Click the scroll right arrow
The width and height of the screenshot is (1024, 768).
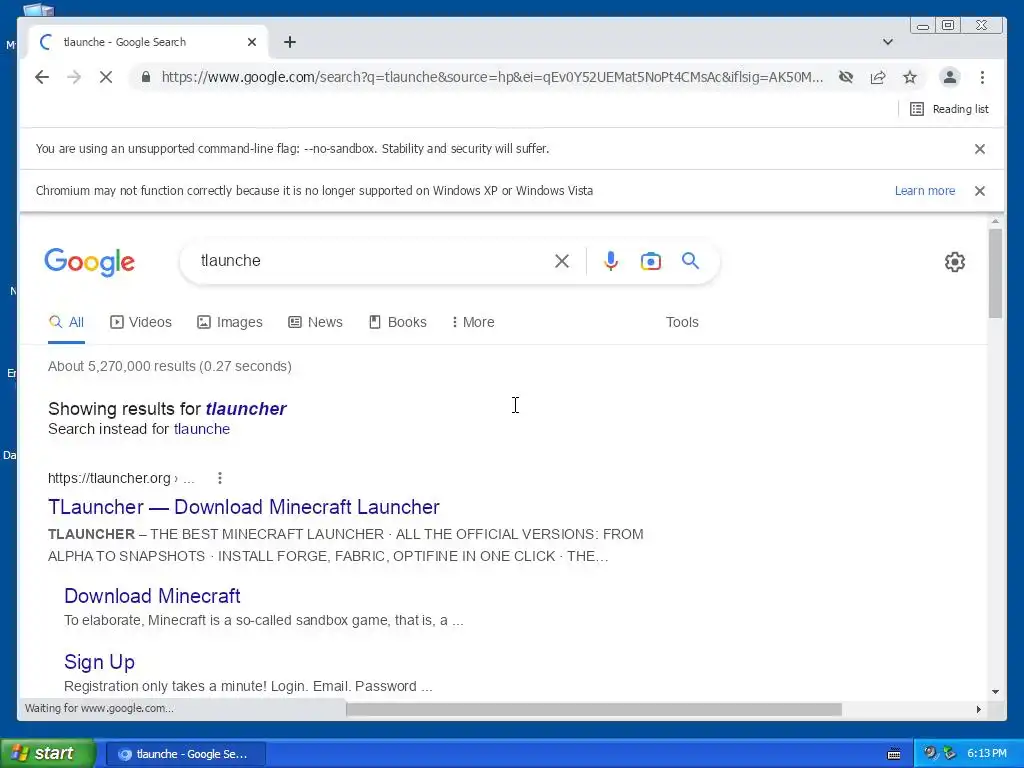pyautogui.click(x=978, y=709)
